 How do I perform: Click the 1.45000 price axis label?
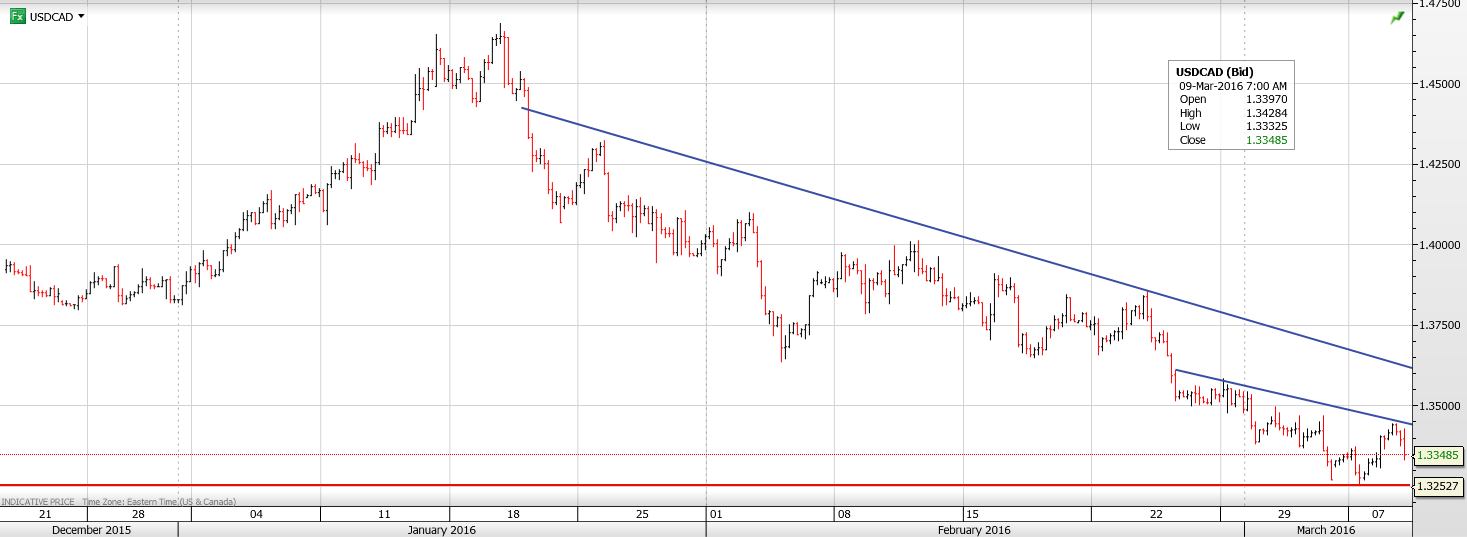coord(1440,84)
